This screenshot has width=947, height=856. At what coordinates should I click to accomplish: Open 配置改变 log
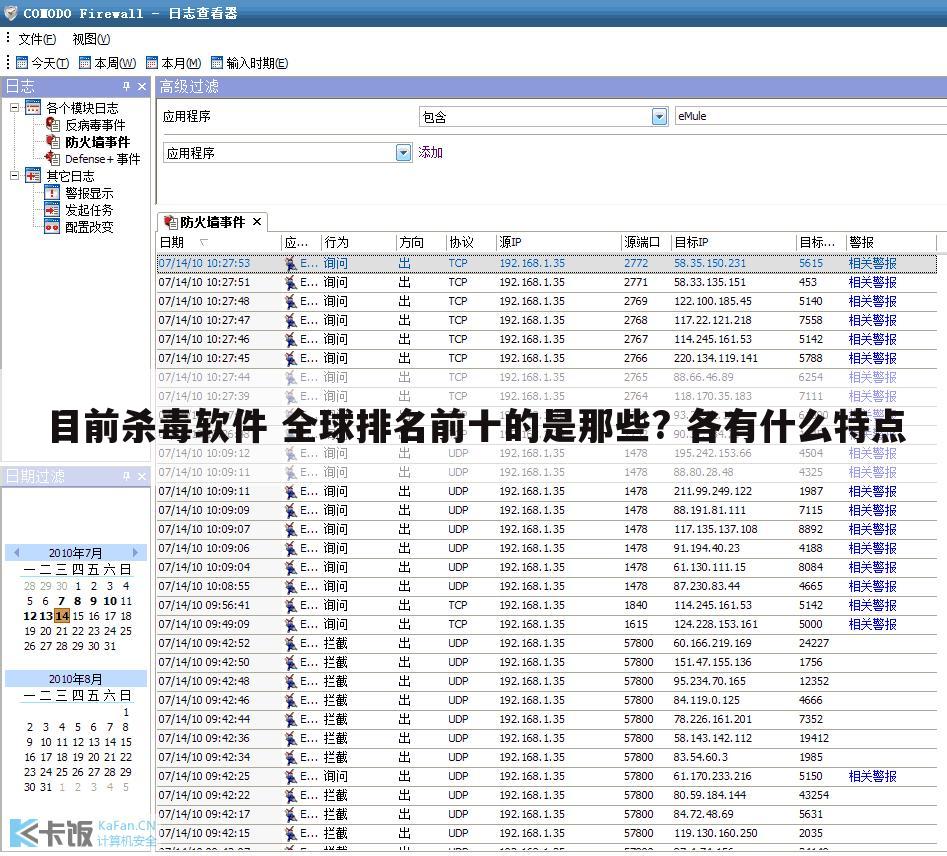(x=89, y=227)
